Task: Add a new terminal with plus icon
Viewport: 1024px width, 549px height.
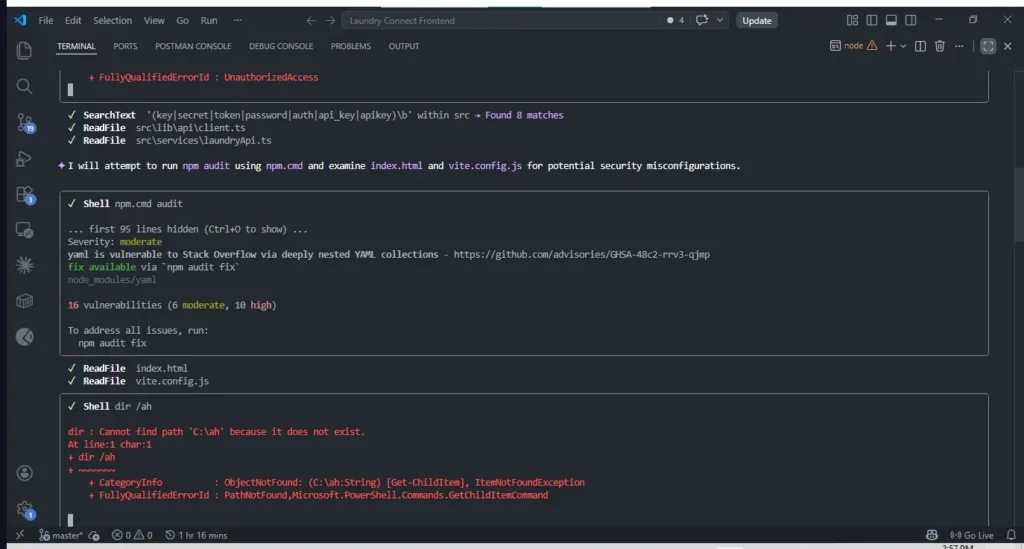Action: [x=890, y=46]
